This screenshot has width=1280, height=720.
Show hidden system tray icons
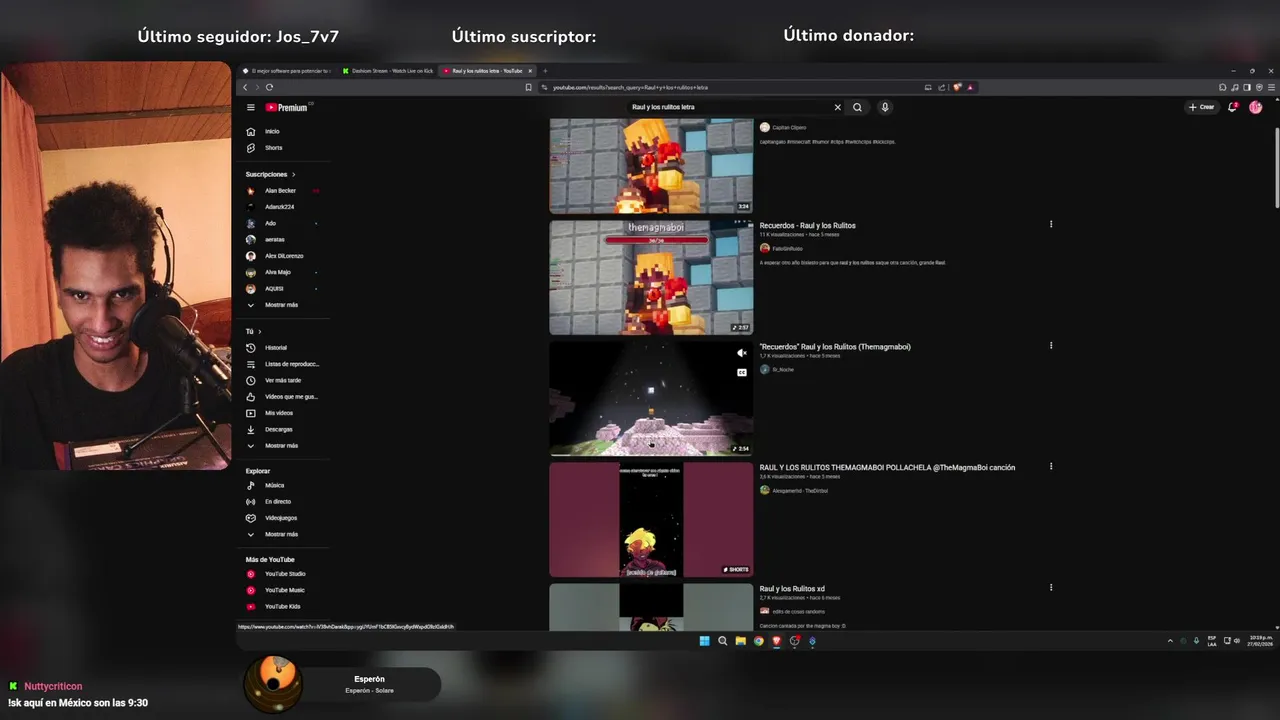(x=1170, y=641)
